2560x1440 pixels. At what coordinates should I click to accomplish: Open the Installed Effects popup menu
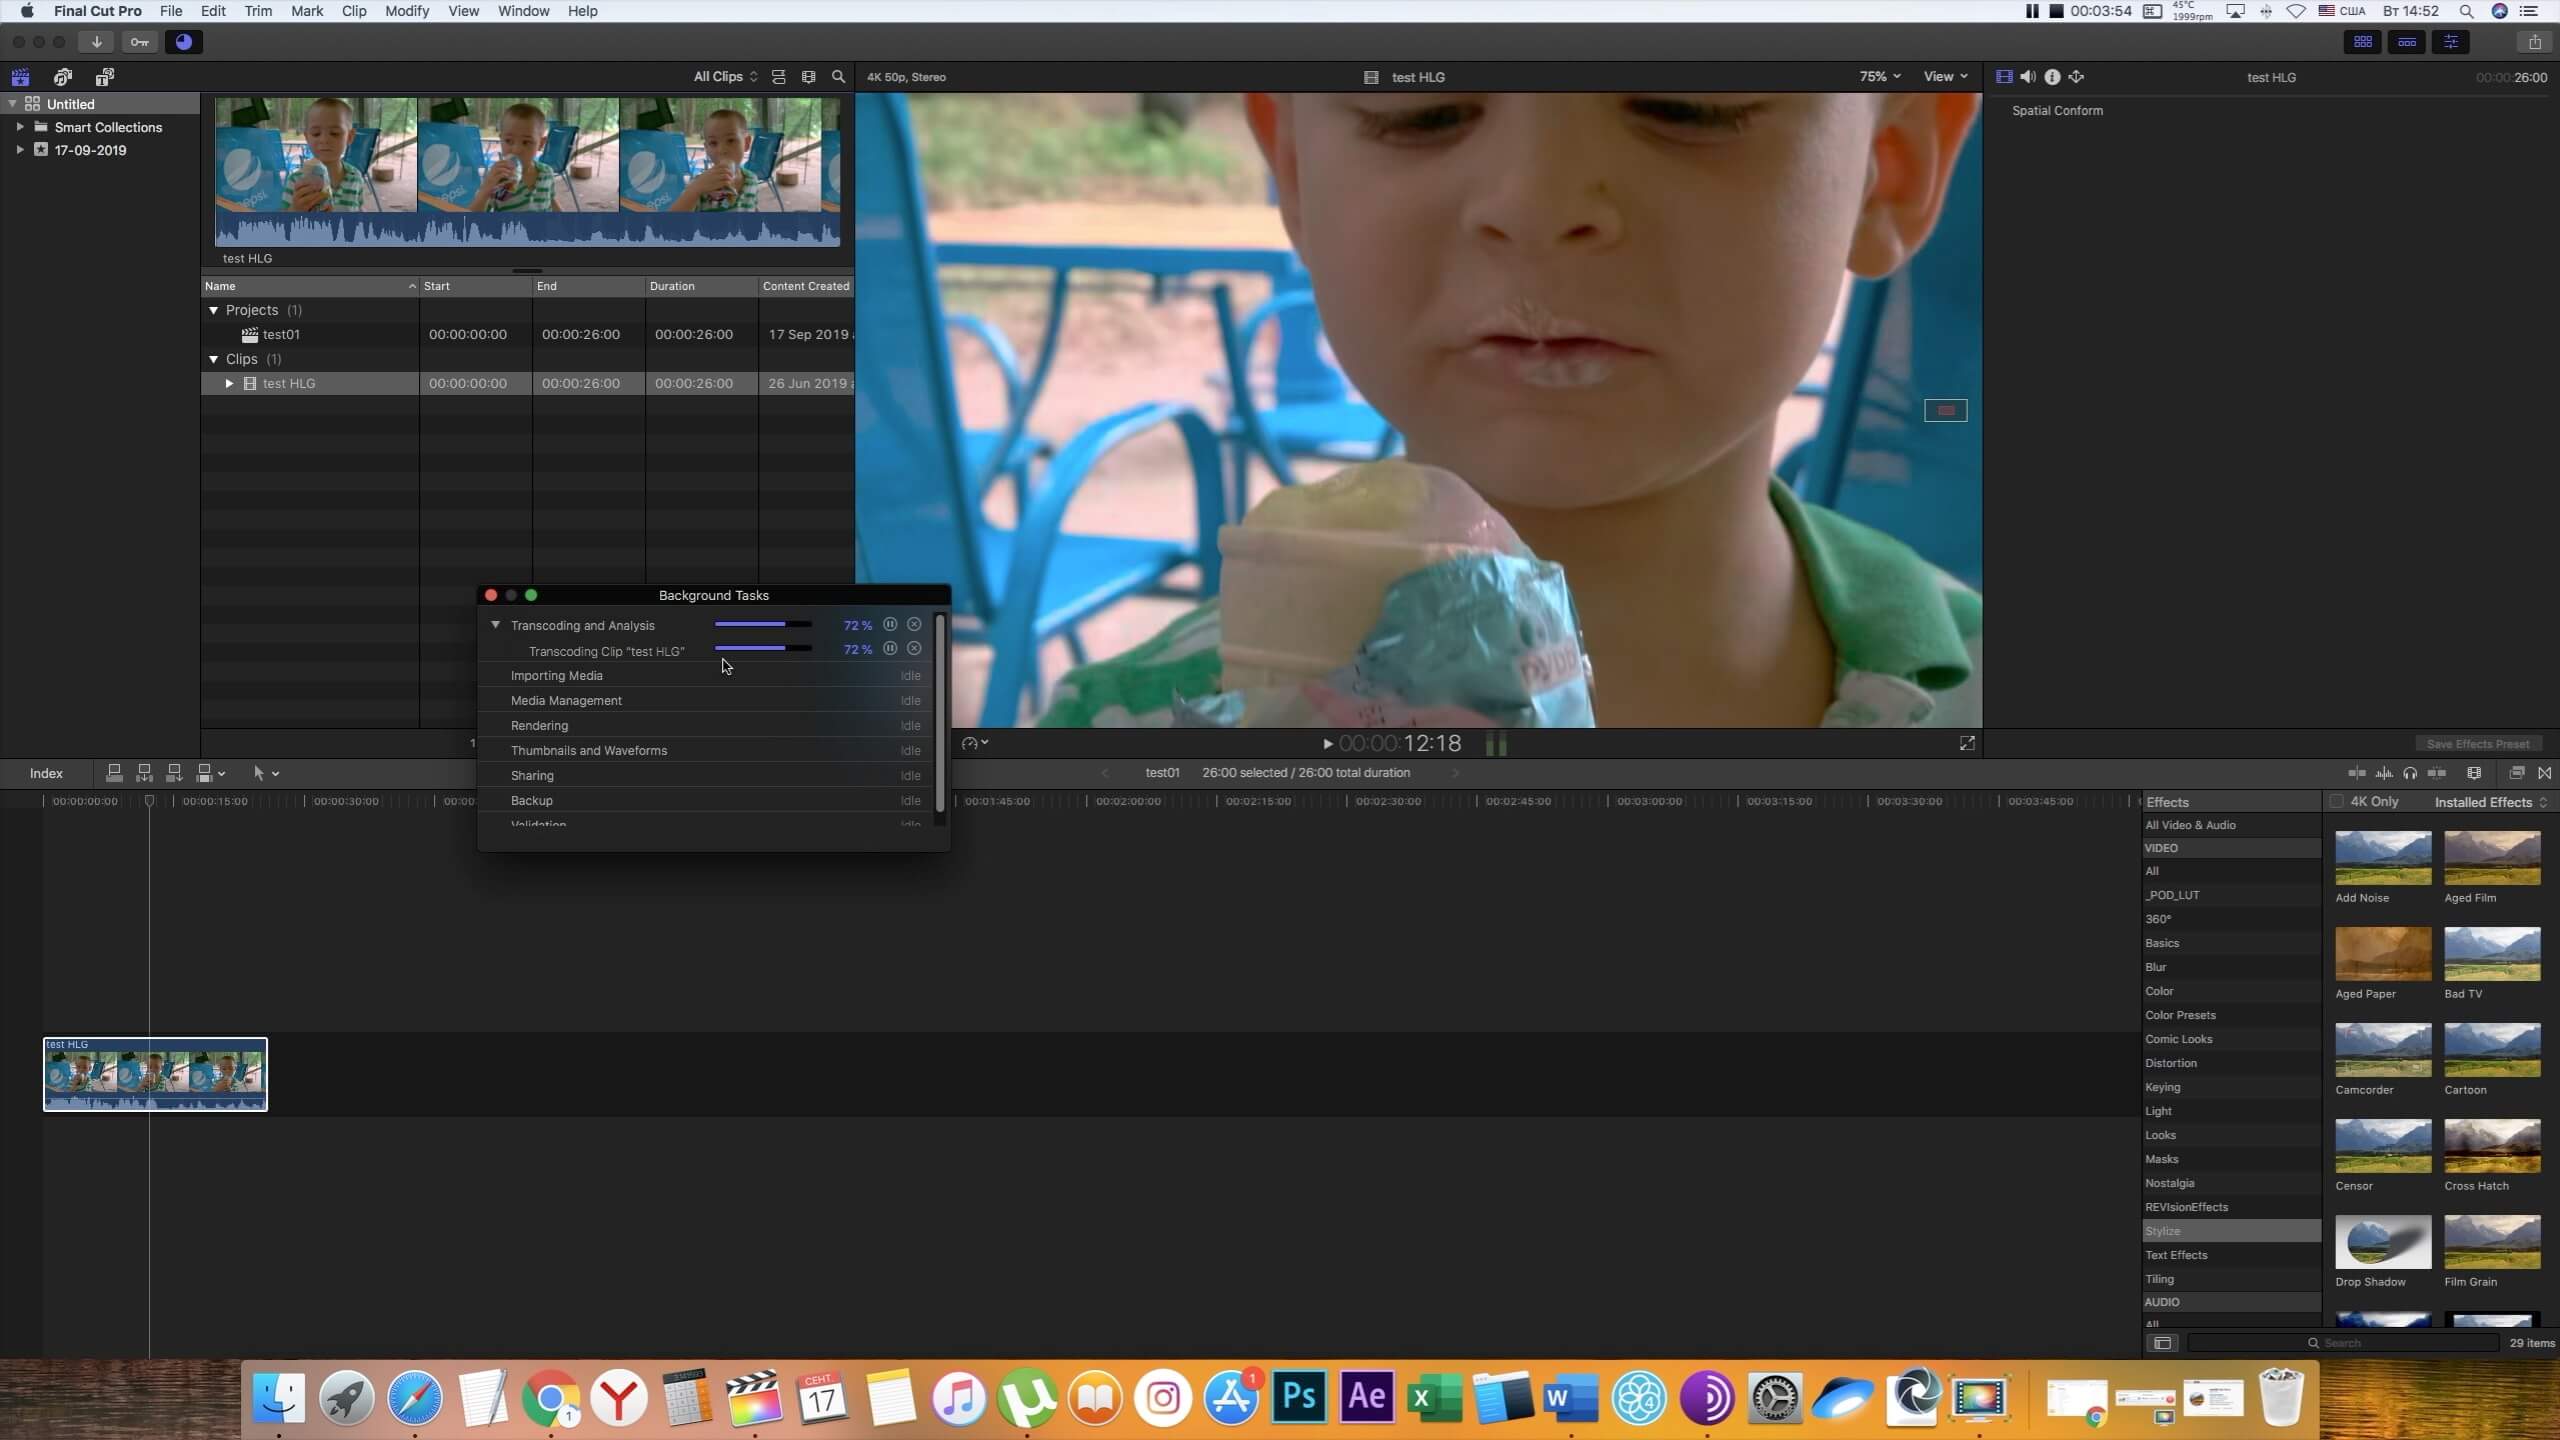click(x=2491, y=802)
